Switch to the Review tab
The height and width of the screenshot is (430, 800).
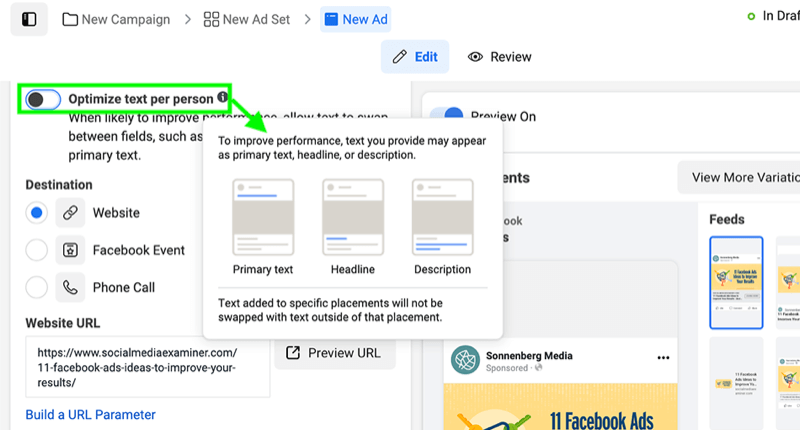click(500, 57)
